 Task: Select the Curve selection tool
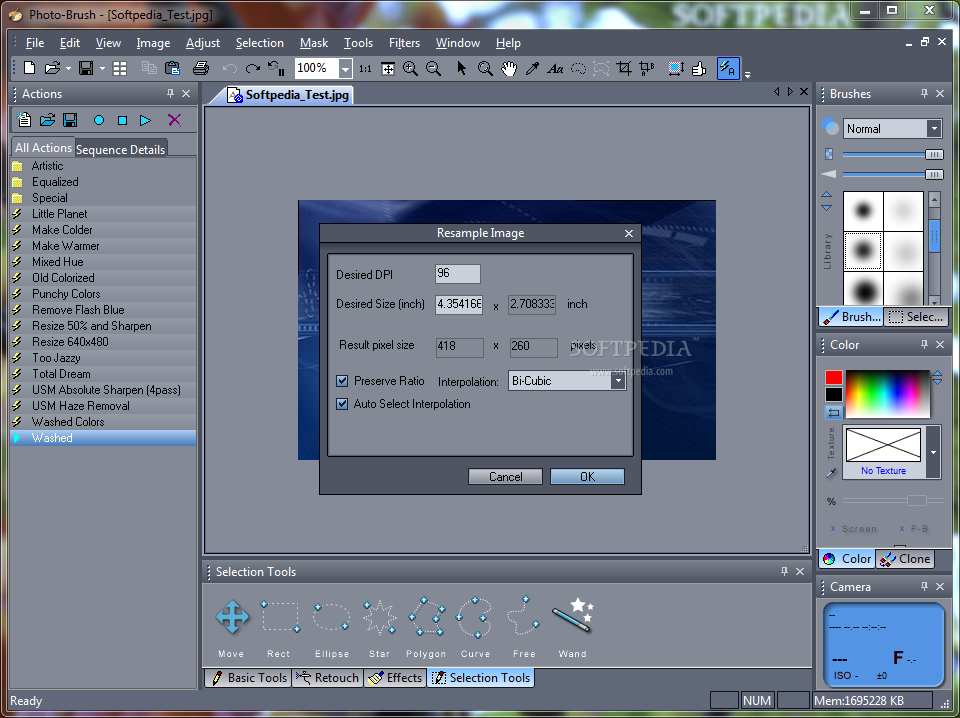[474, 617]
